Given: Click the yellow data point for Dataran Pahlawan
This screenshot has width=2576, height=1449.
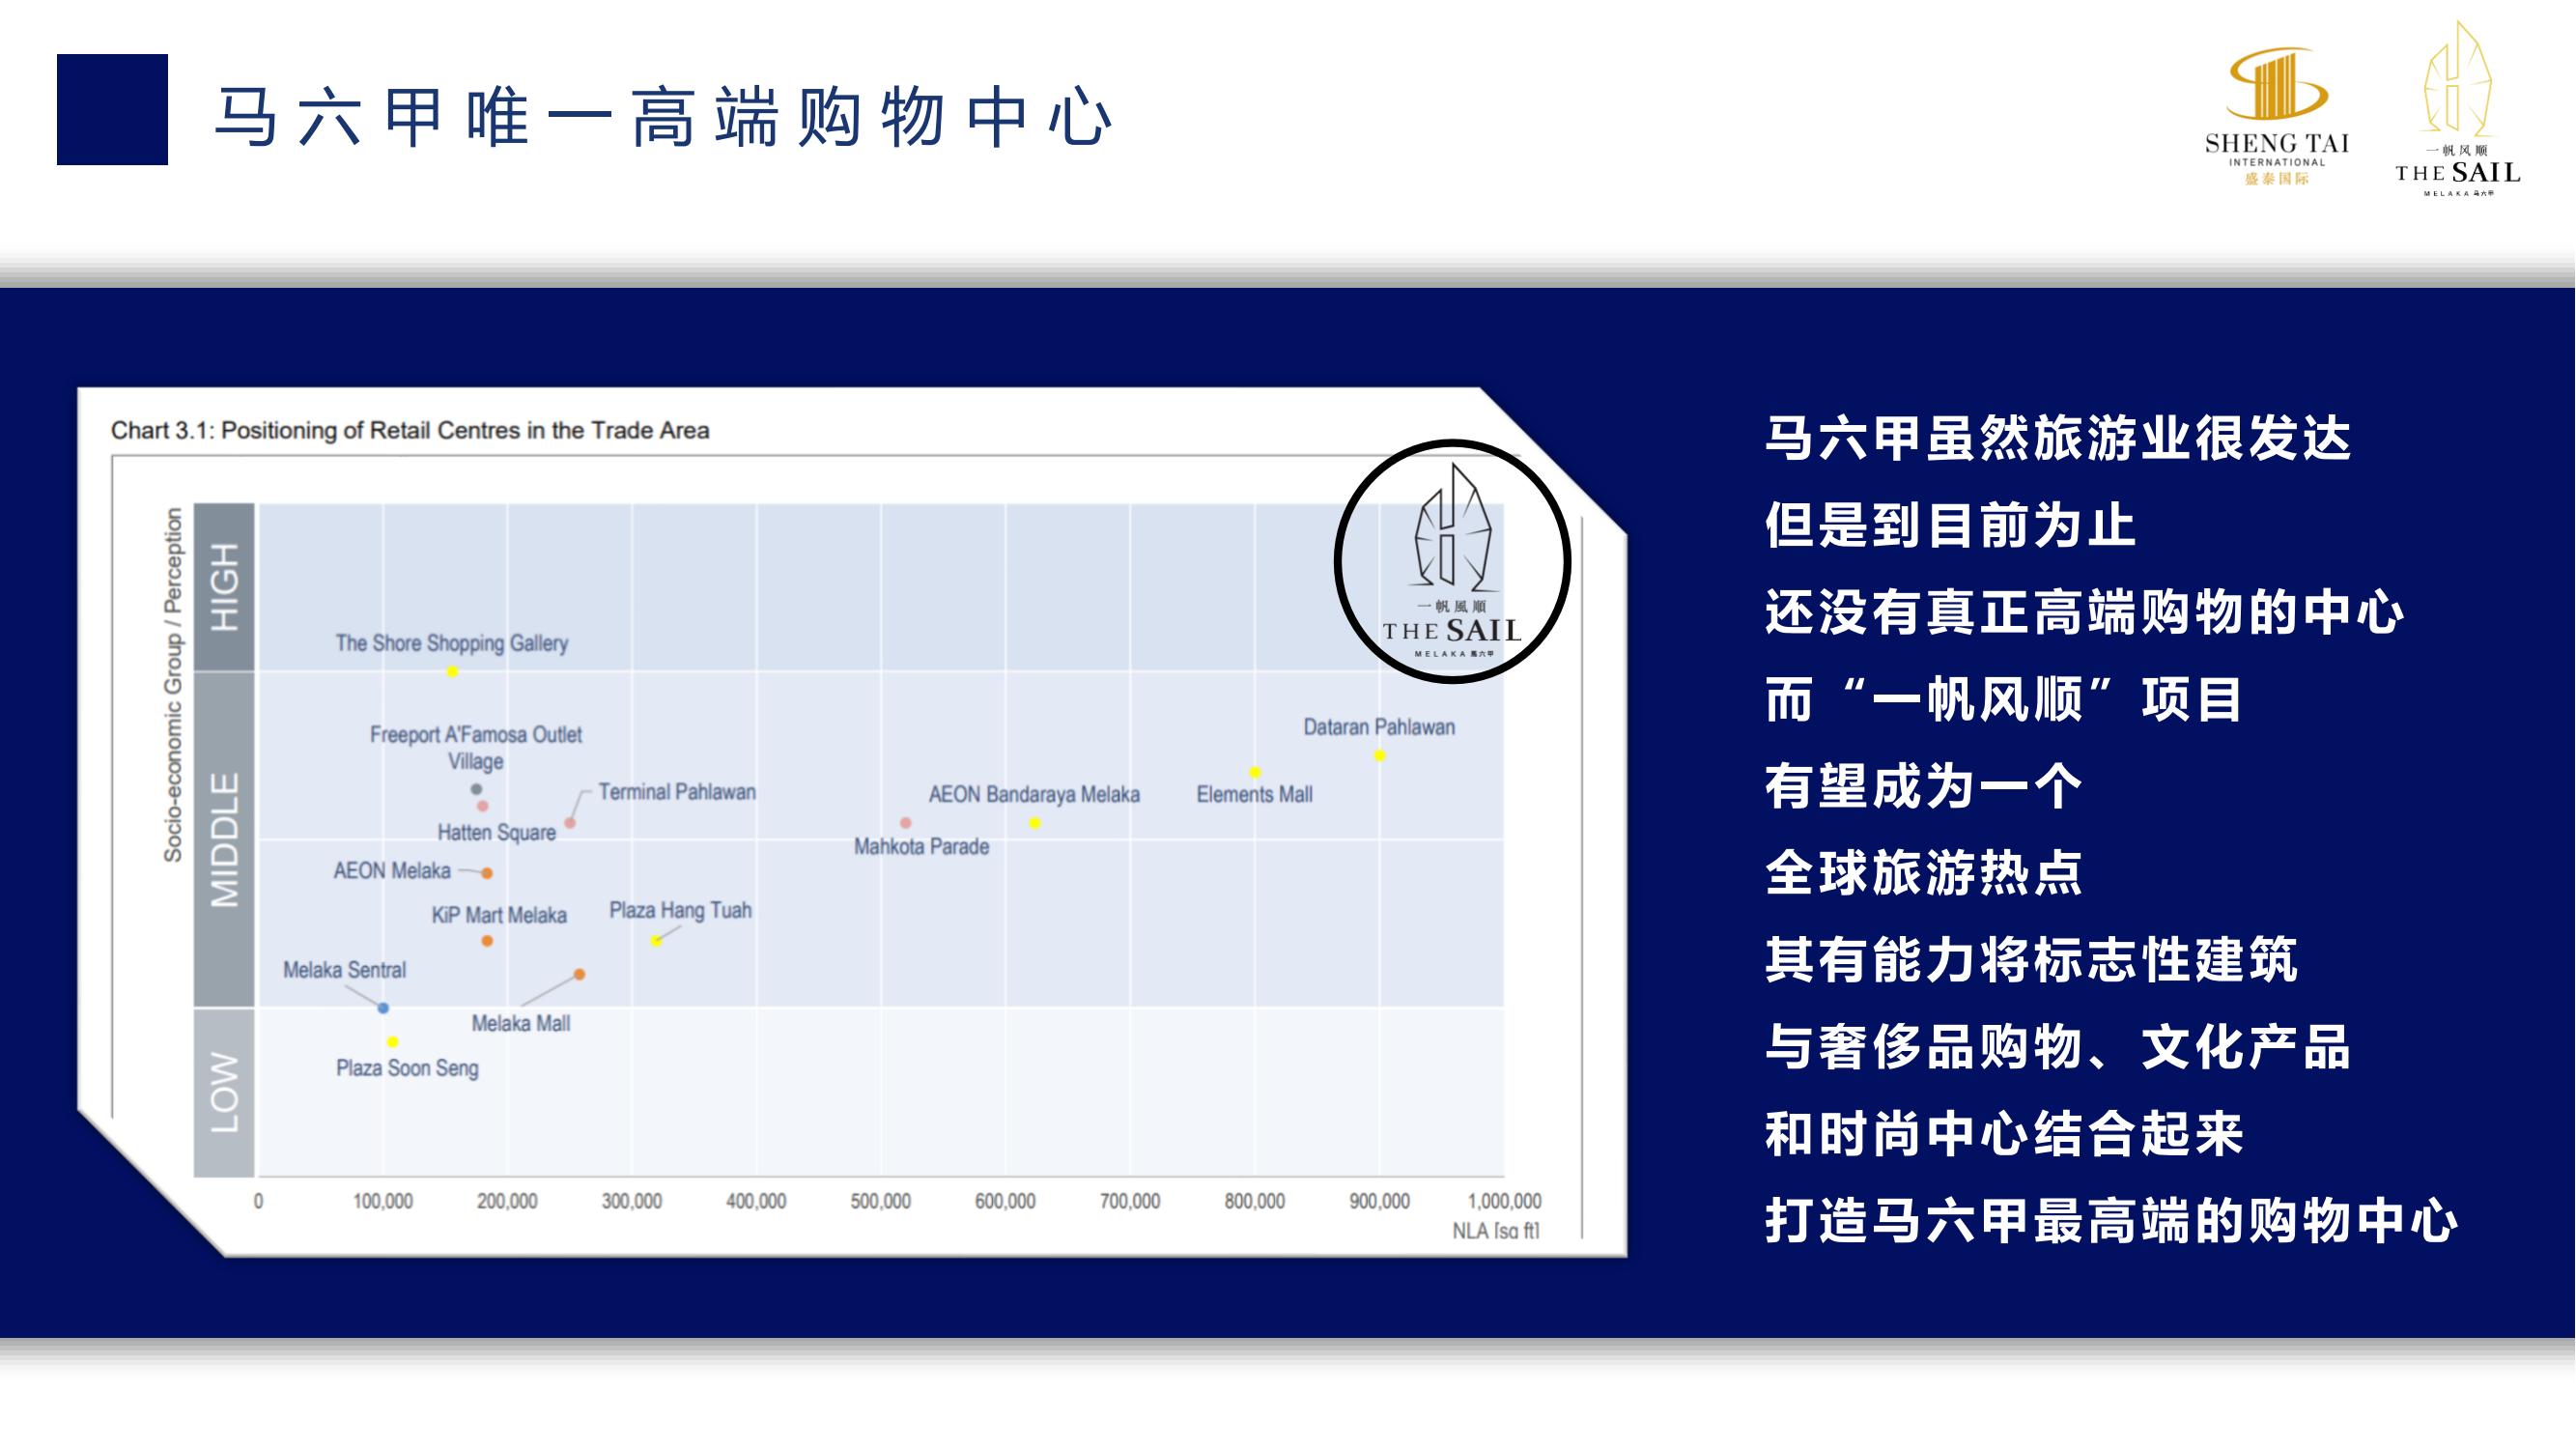Looking at the screenshot, I should (x=1380, y=756).
